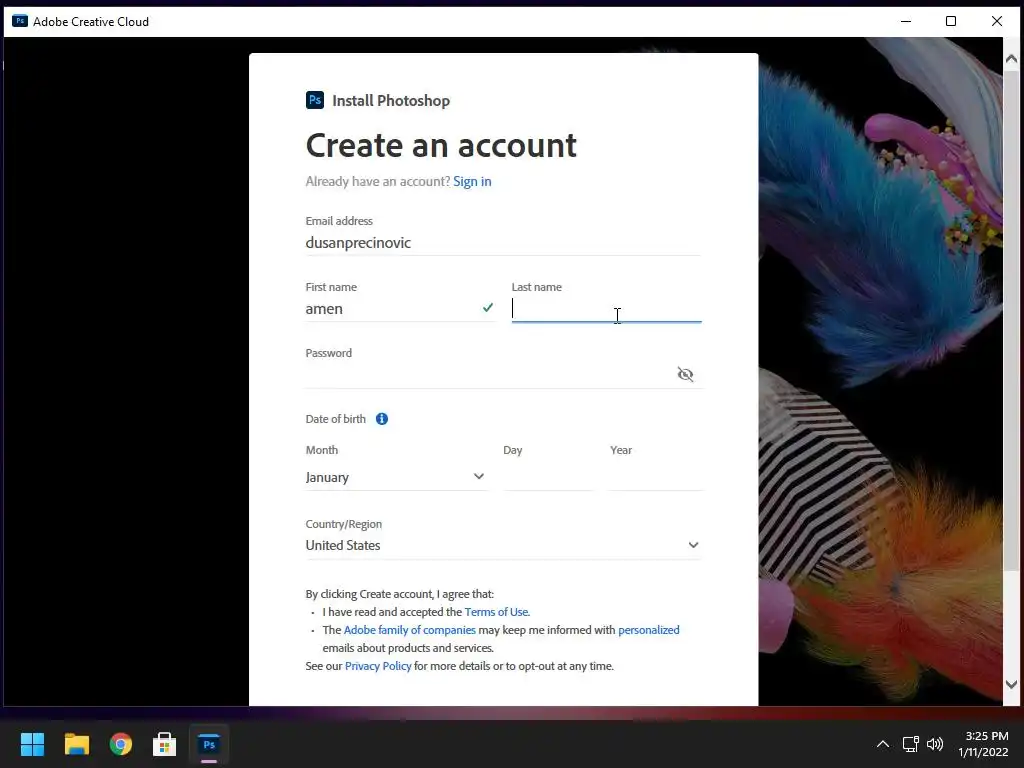Toggle password visibility eye icon

(x=685, y=374)
